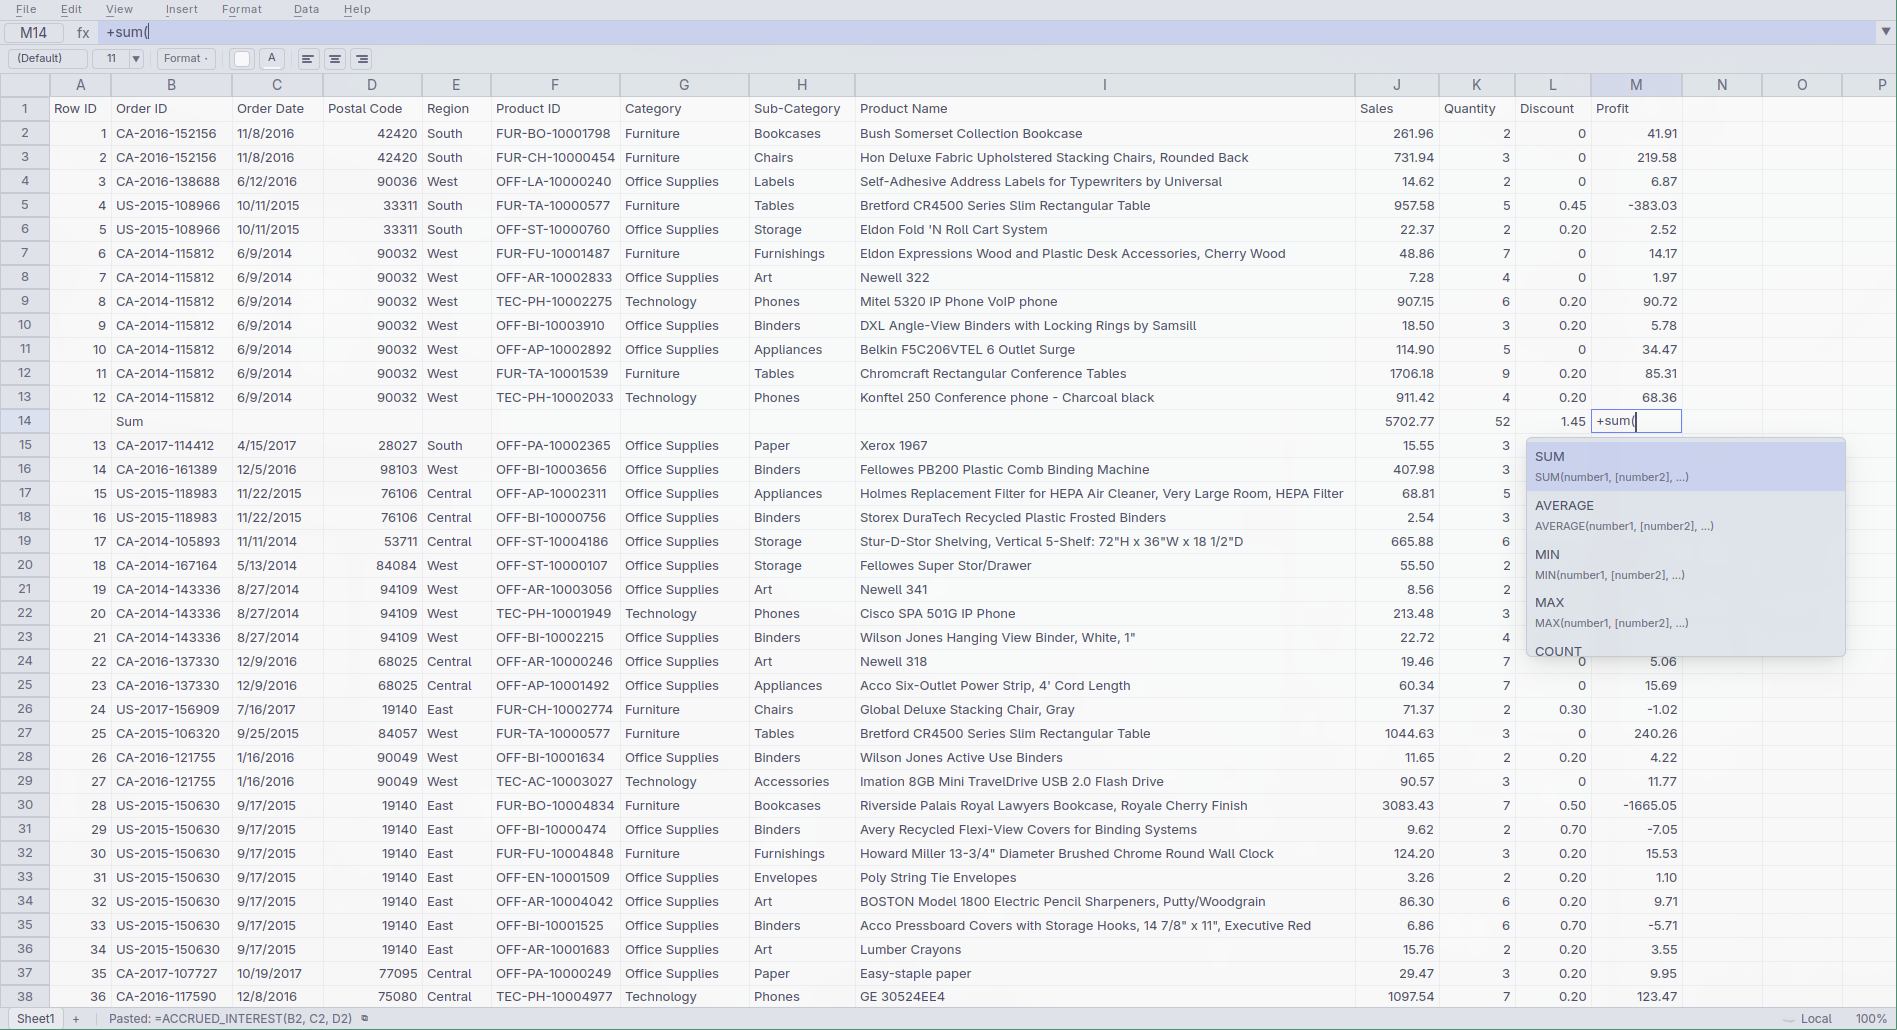Click the Sales total cell 5702.77
Screen dimensions: 1897x1030
(1396, 422)
